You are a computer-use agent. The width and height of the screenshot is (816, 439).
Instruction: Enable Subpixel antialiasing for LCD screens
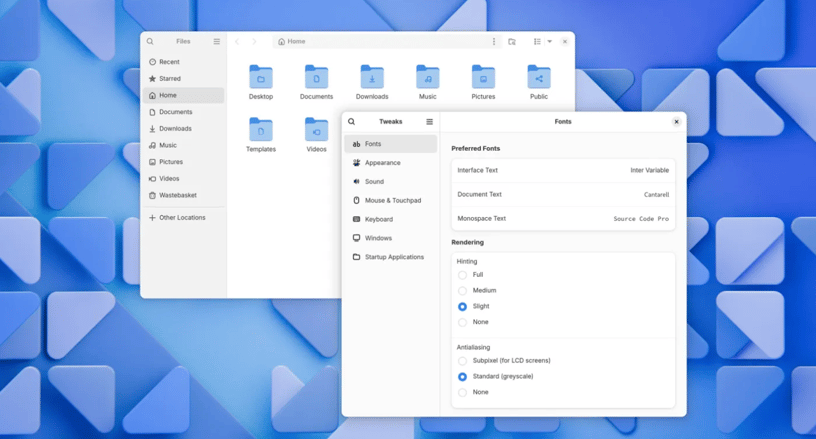[x=462, y=361]
